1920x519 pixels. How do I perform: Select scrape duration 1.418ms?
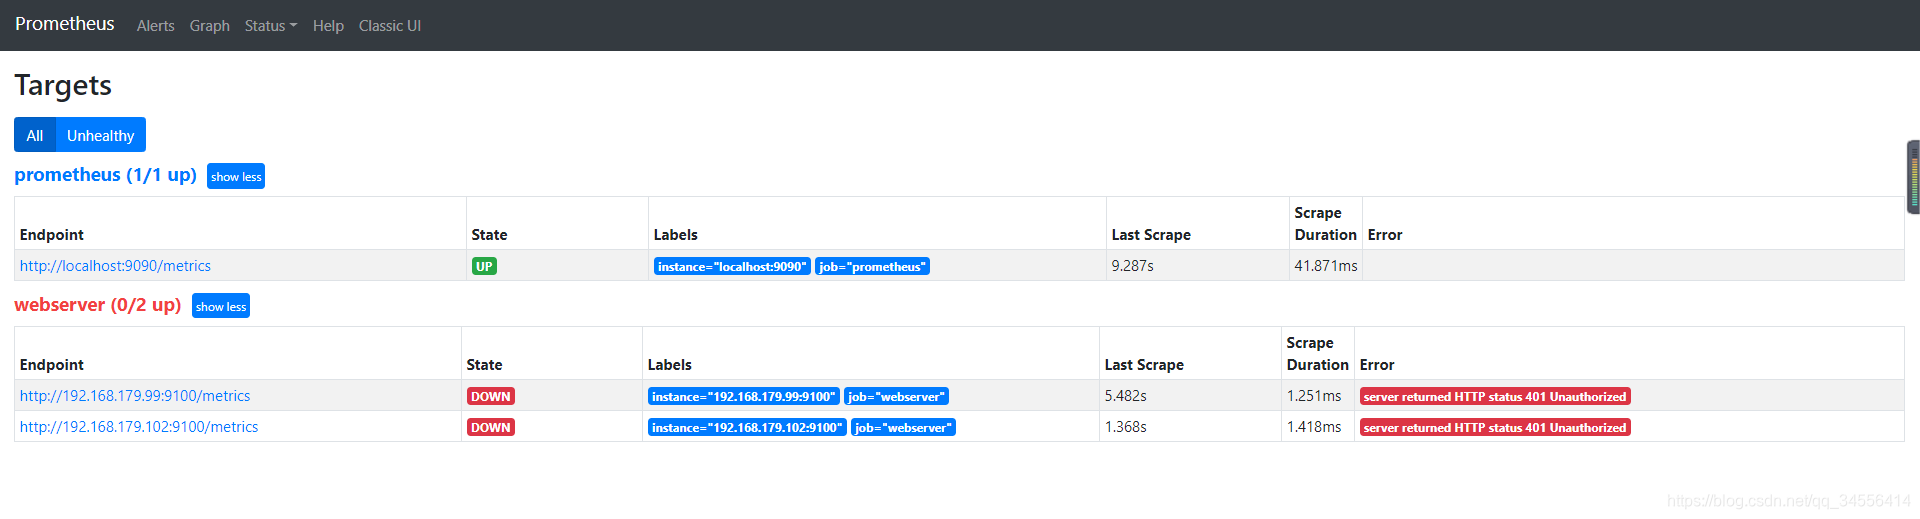tap(1314, 427)
